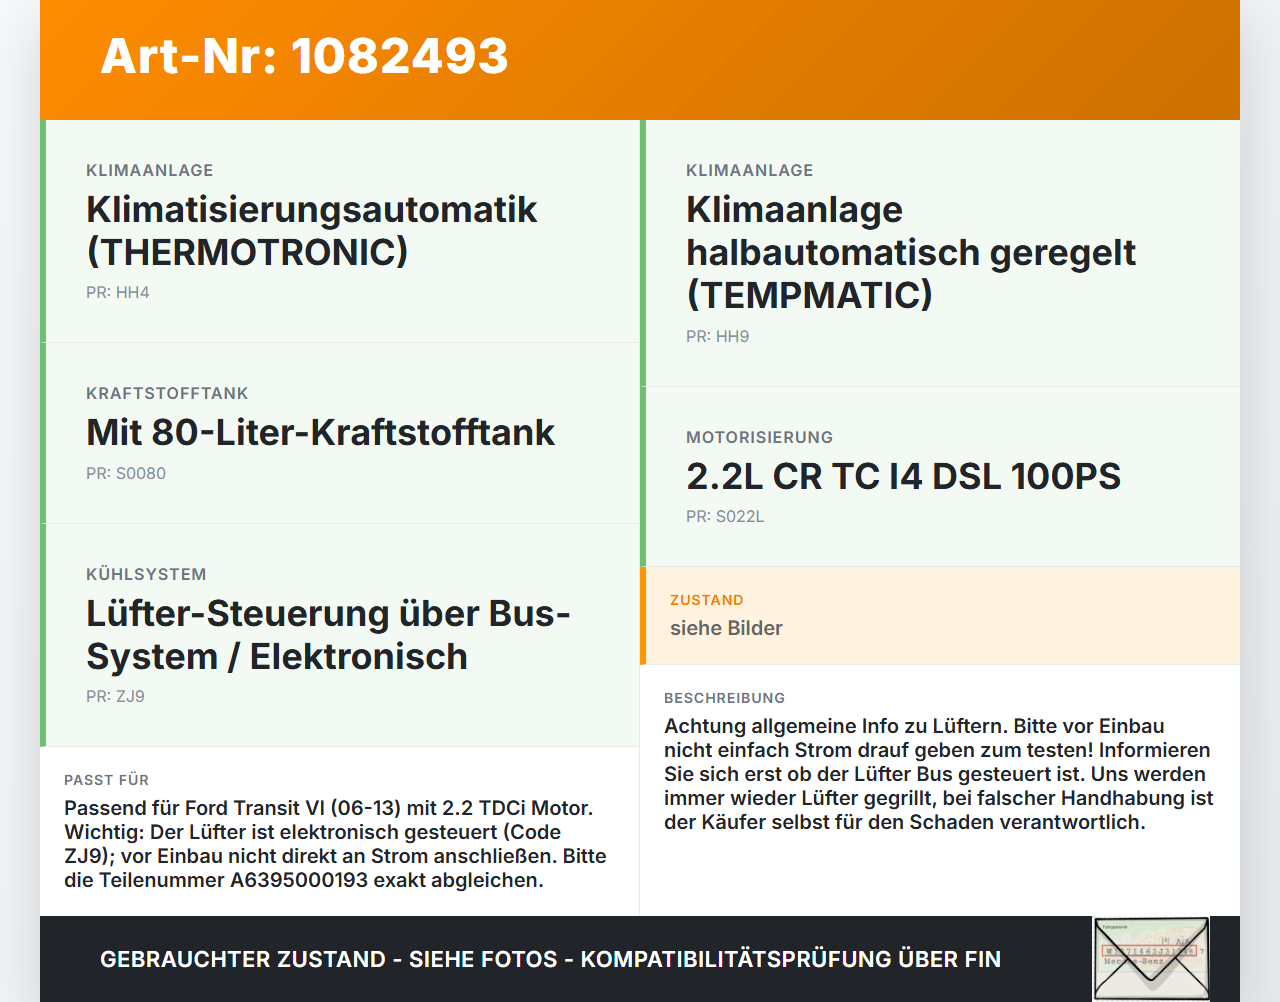Screen dimensions: 1280x1002
Task: Select the Lüfter-Steuerung über Bus-System title
Action: pos(328,635)
